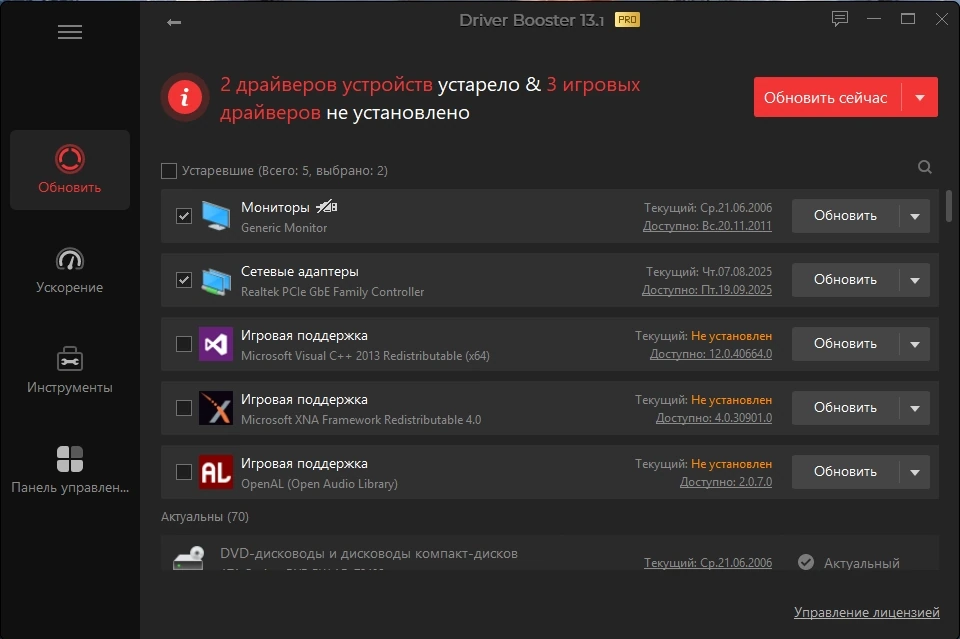Image resolution: width=960 pixels, height=639 pixels.
Task: Expand dropdown arrow for Generic Monitor update
Action: click(915, 216)
